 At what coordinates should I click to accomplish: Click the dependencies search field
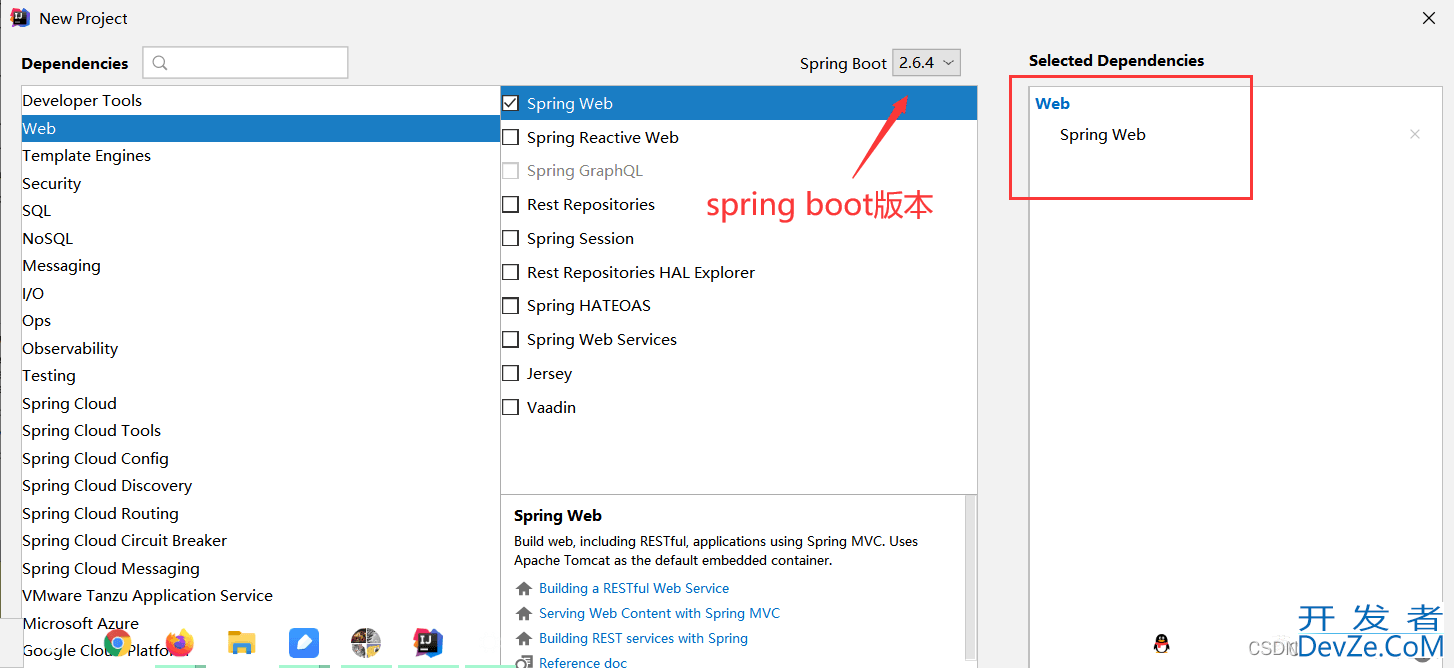(245, 62)
